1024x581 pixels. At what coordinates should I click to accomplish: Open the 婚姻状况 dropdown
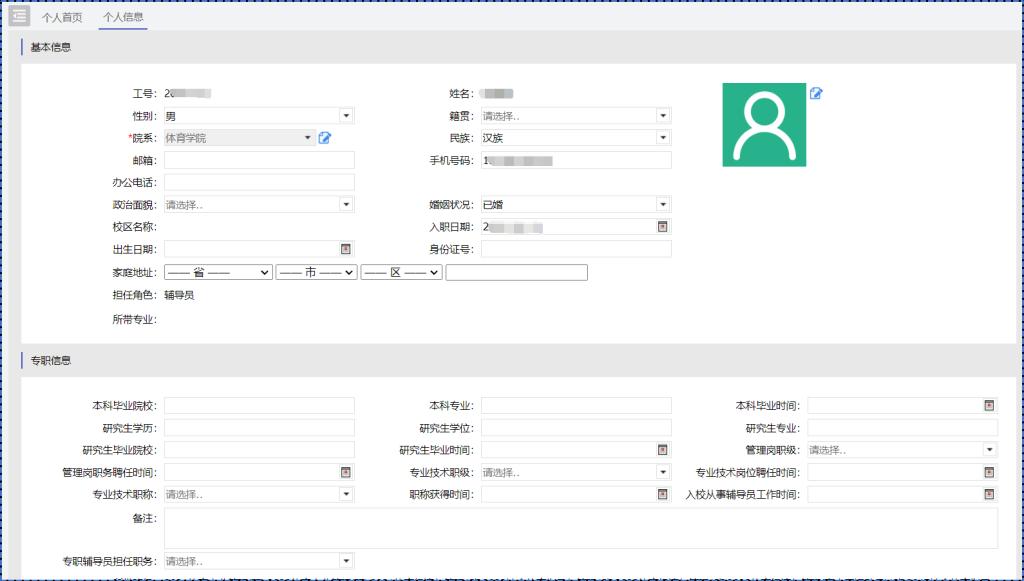pos(662,204)
